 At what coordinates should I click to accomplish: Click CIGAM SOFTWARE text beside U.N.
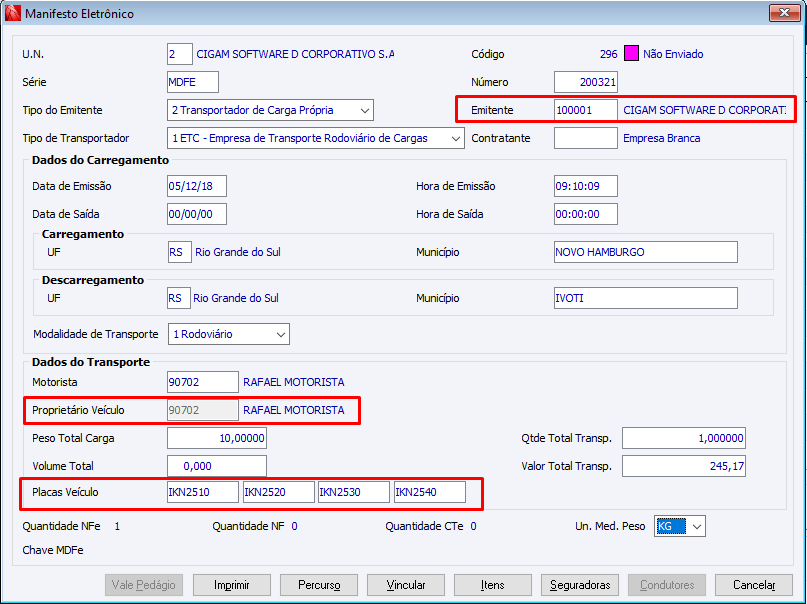click(295, 54)
